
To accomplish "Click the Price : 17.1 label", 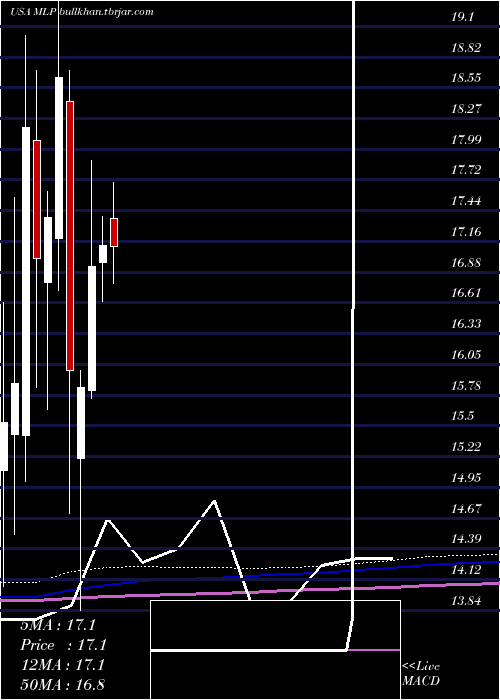I will tap(63, 645).
